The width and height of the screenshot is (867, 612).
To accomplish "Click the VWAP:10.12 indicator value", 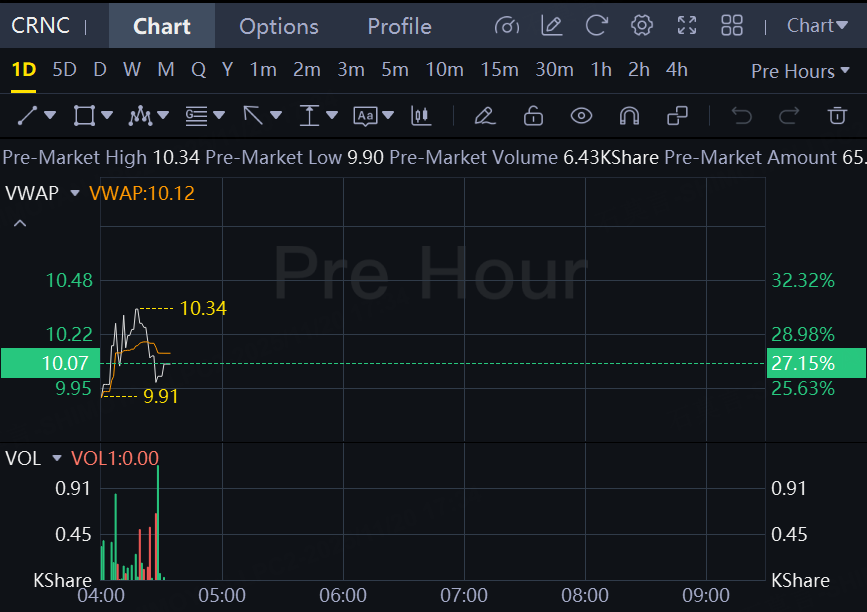I will pyautogui.click(x=142, y=193).
